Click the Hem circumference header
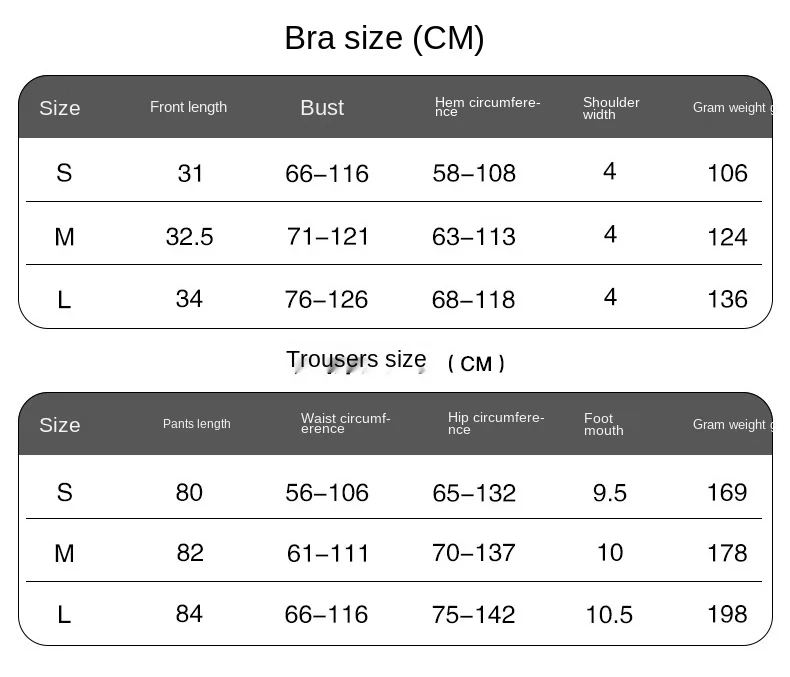 tap(487, 107)
